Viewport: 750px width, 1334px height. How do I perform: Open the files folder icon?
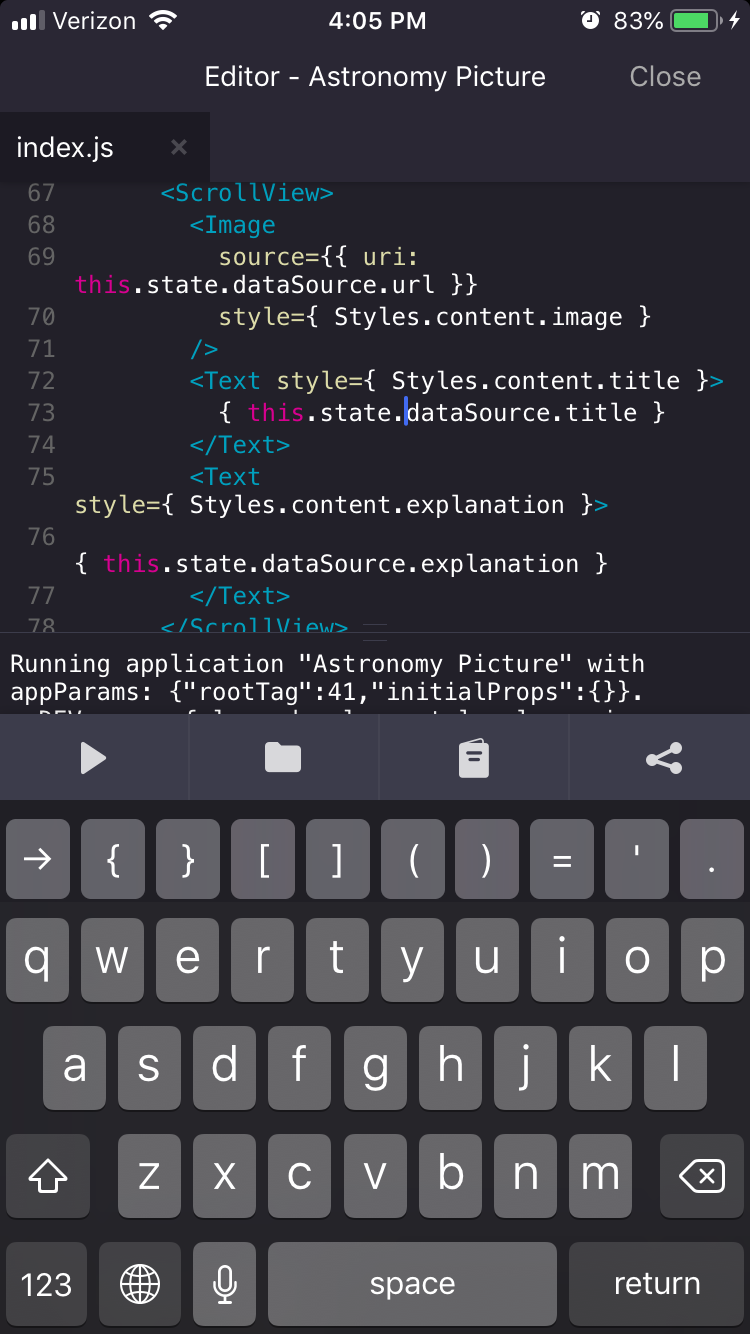[x=283, y=758]
